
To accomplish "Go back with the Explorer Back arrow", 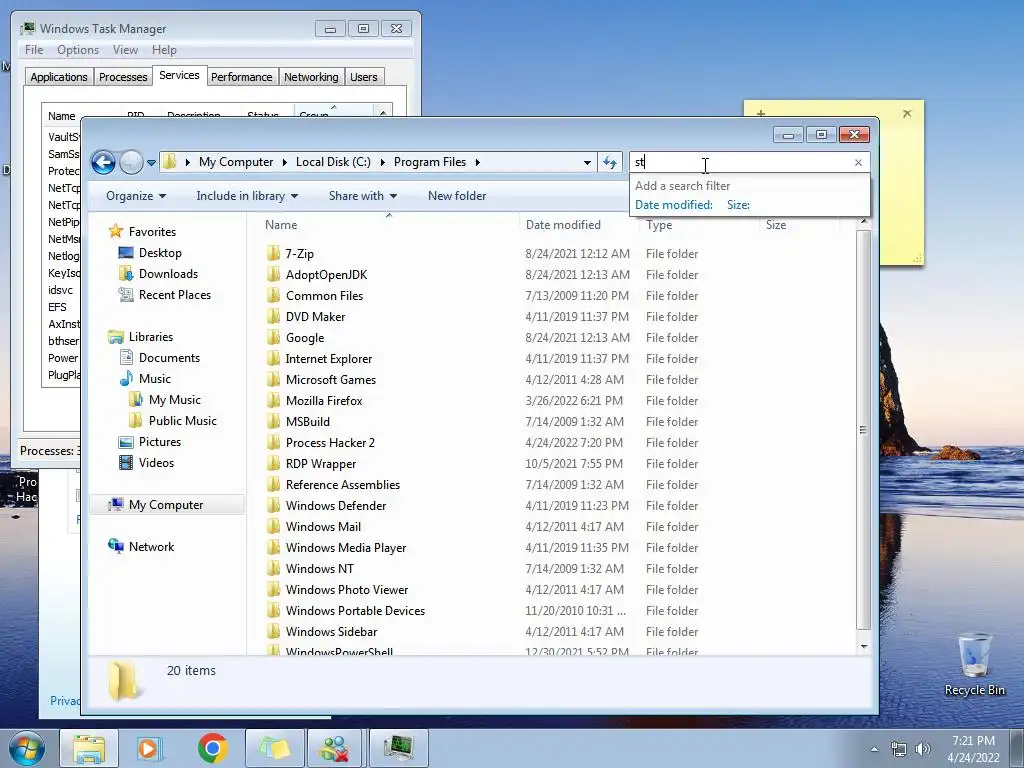I will point(103,162).
